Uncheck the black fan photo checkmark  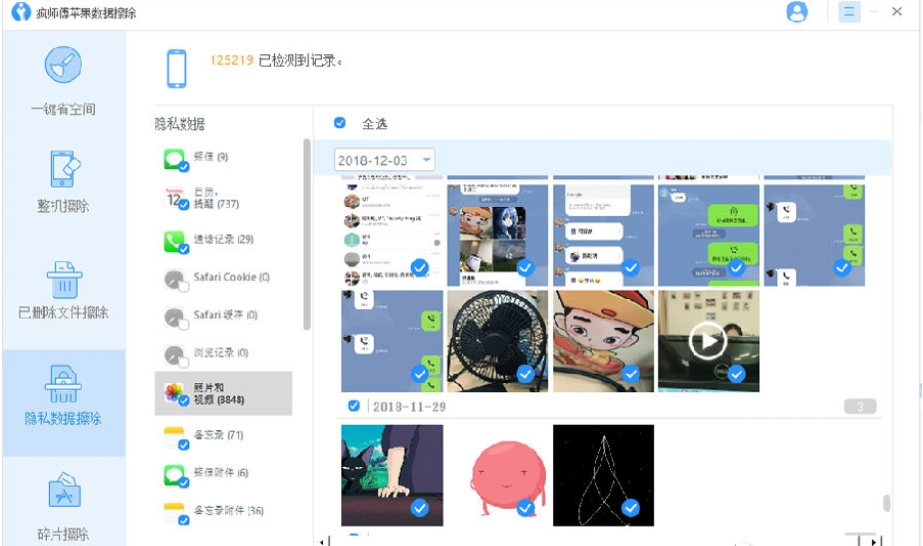click(x=525, y=374)
